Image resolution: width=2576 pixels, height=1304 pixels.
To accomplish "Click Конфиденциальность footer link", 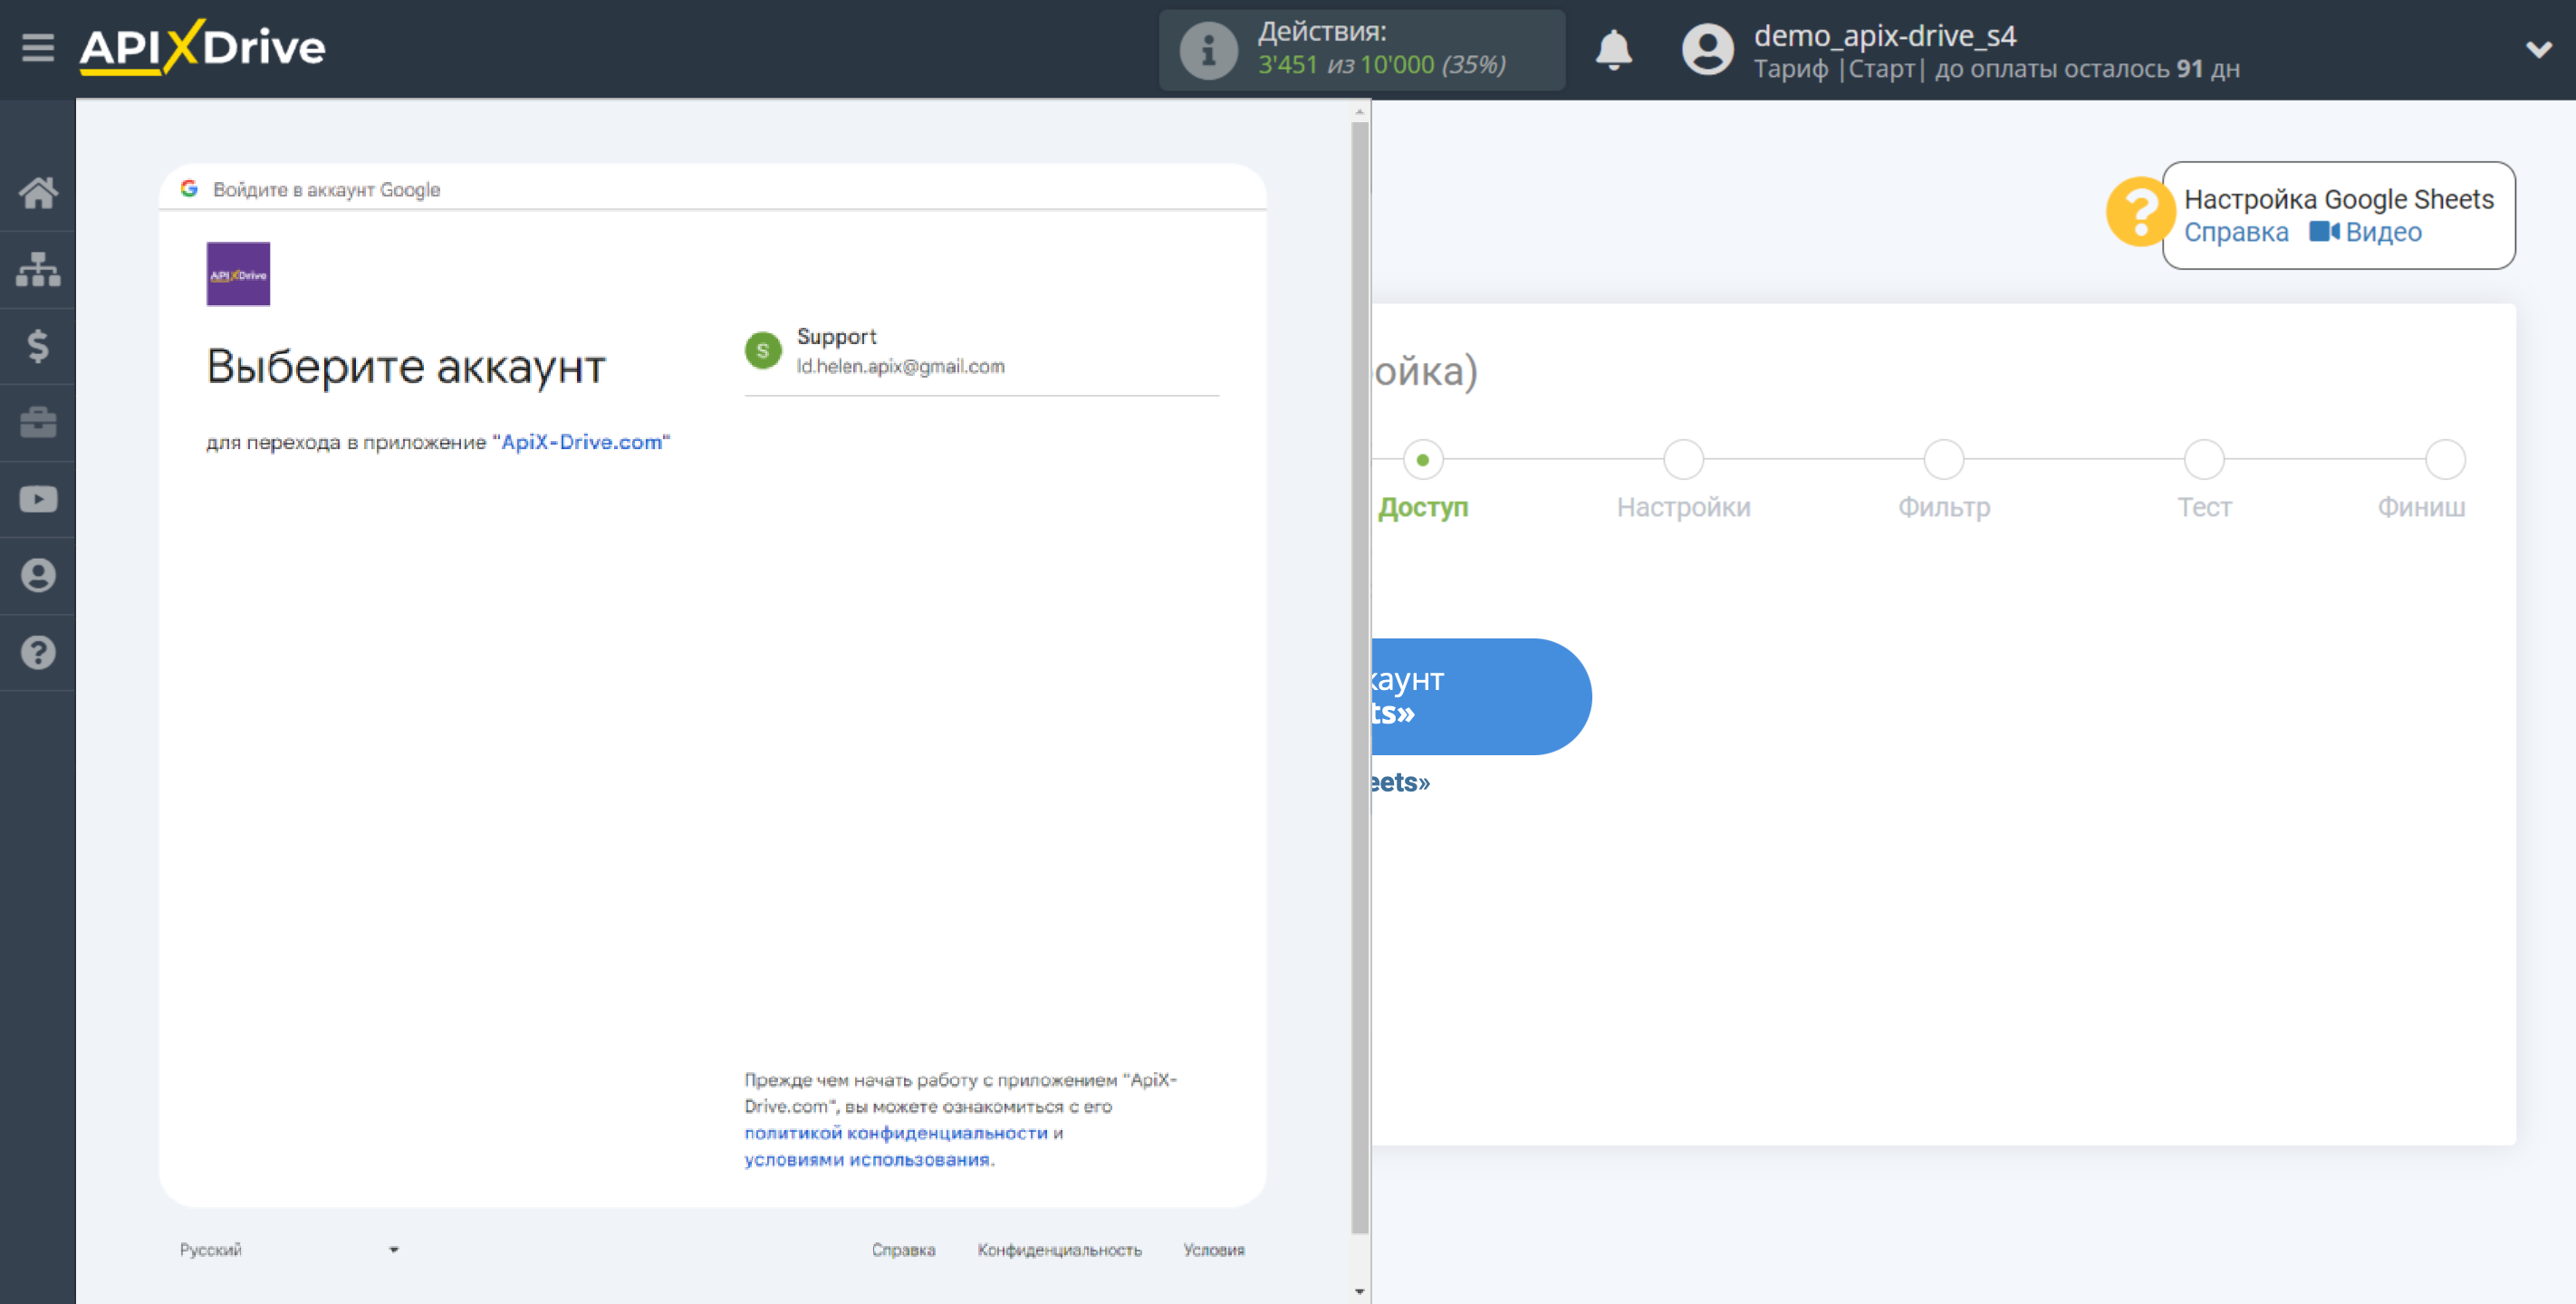I will 1059,1250.
